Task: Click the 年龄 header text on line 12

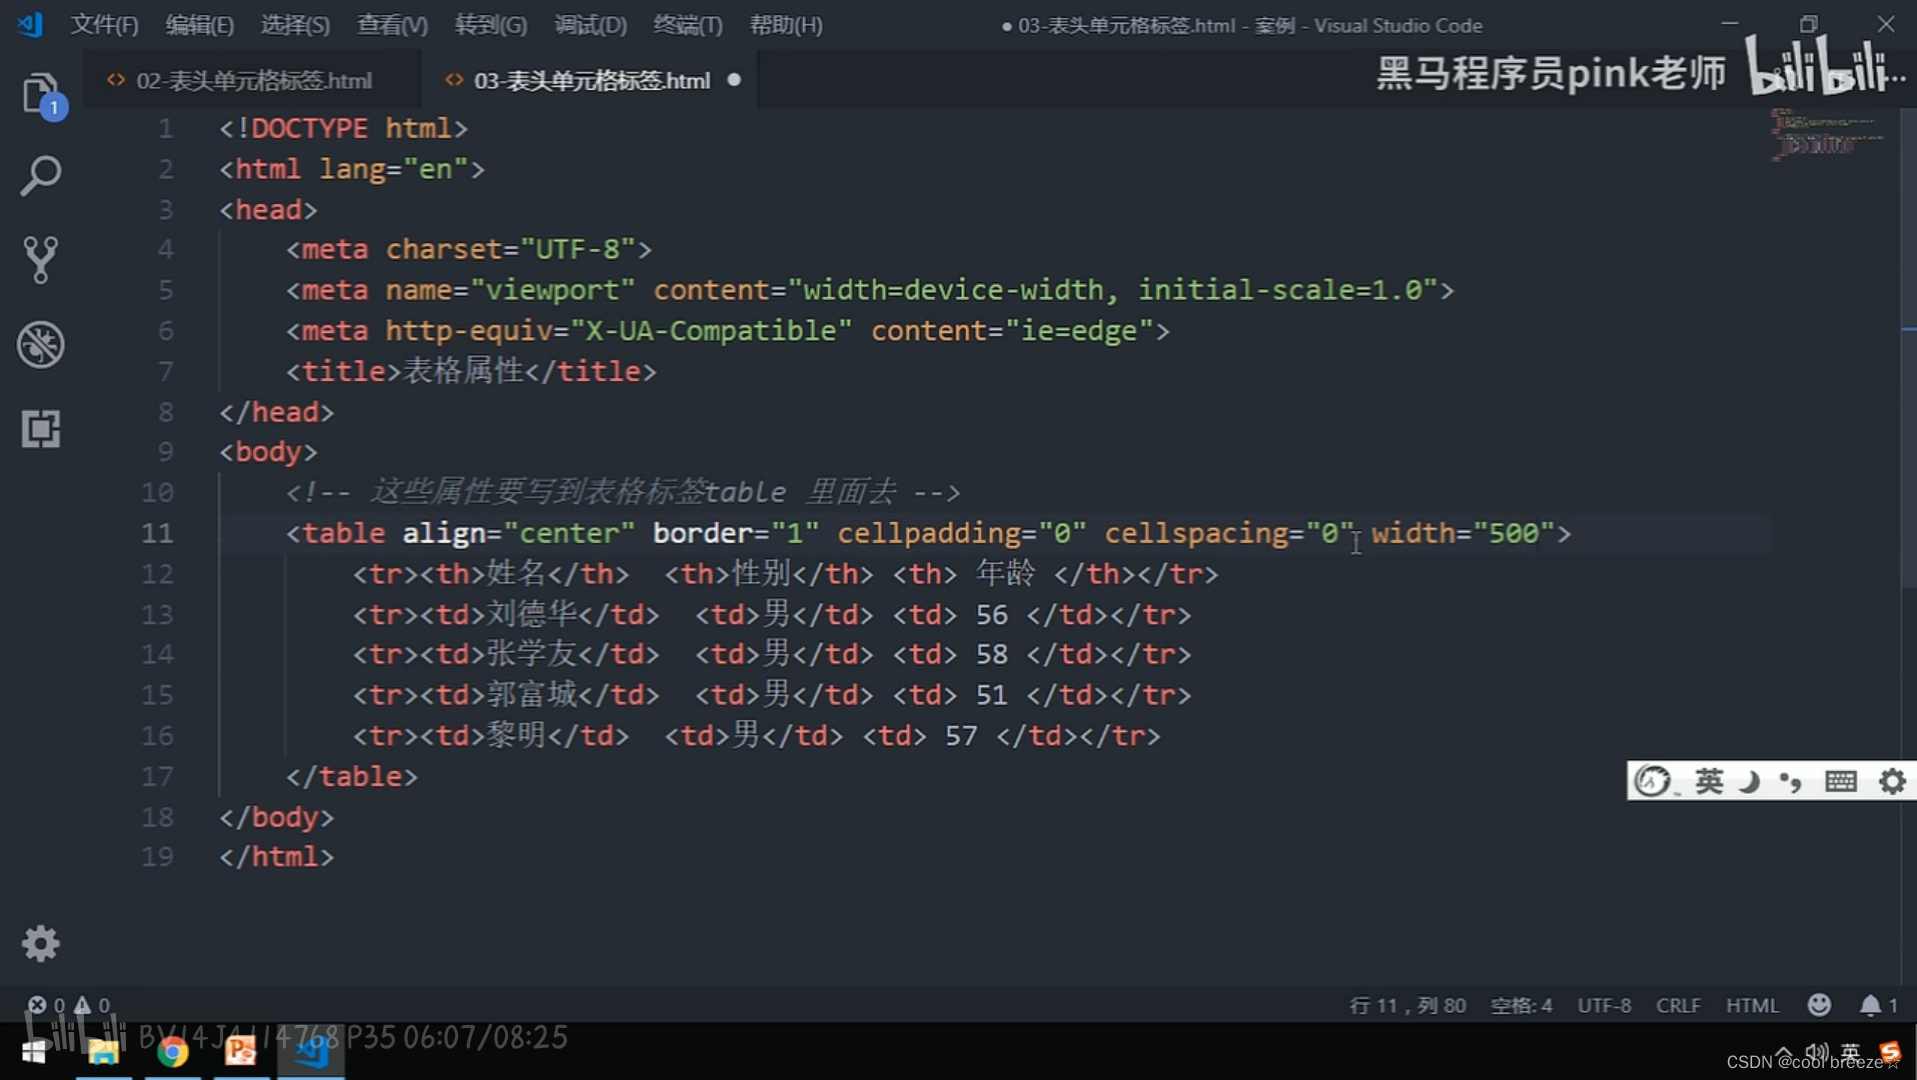Action: (x=1006, y=573)
